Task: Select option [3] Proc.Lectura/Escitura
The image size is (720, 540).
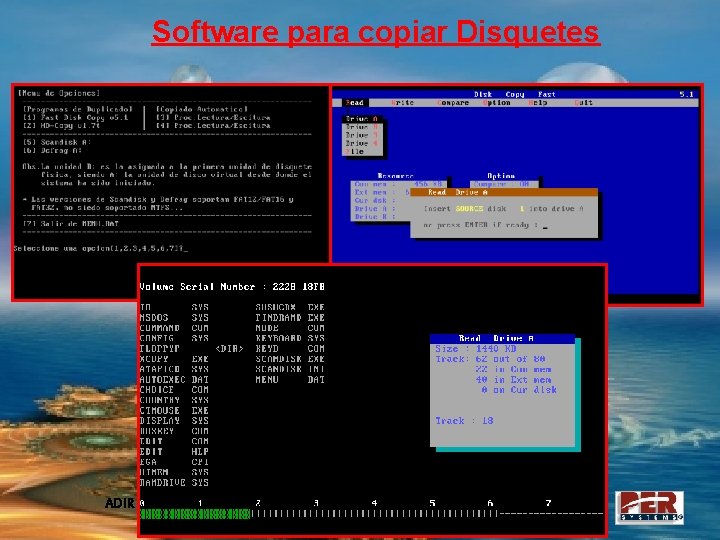Action: coord(213,118)
